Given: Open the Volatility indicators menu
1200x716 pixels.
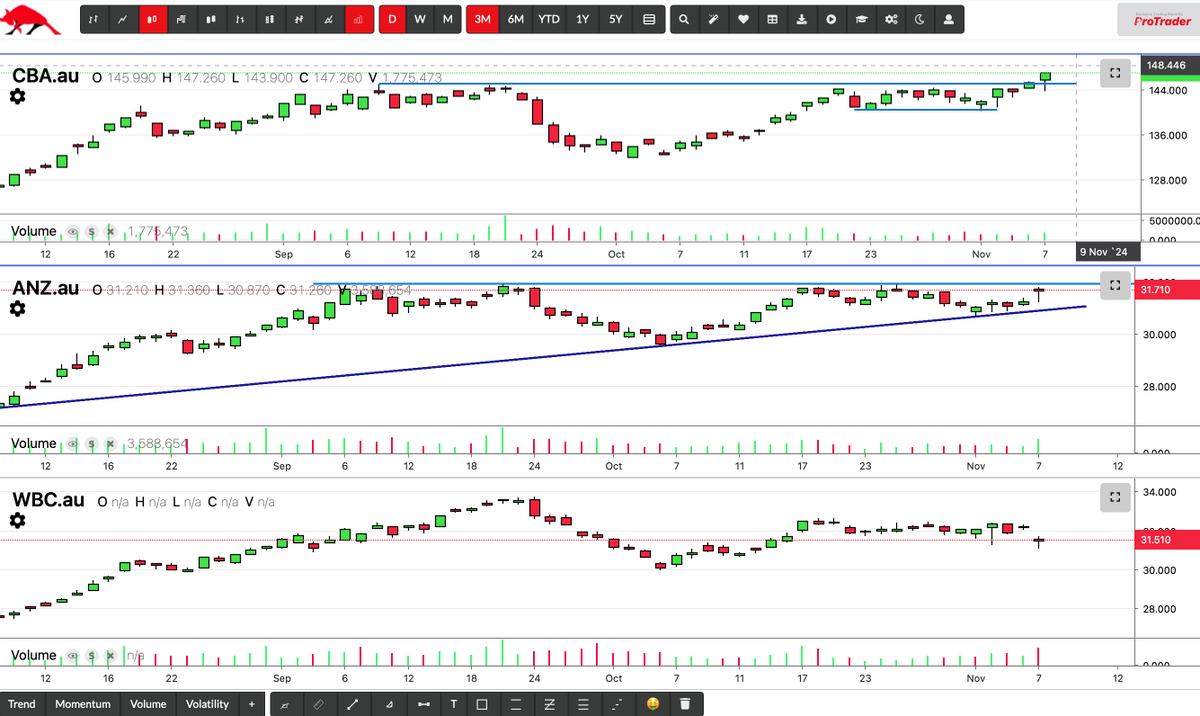Looking at the screenshot, I should coord(207,704).
